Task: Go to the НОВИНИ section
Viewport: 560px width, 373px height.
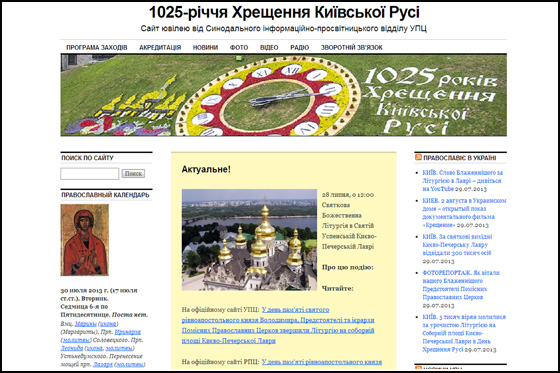Action: (205, 48)
